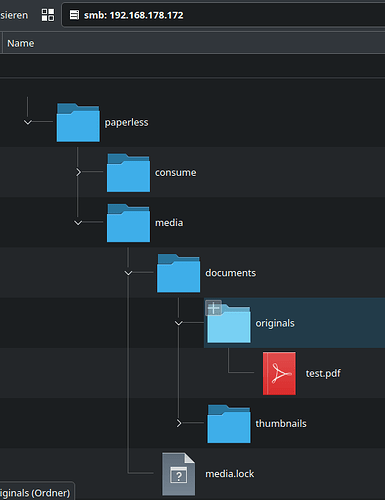Collapse the documents folder
This screenshot has width=385, height=500.
click(128, 273)
